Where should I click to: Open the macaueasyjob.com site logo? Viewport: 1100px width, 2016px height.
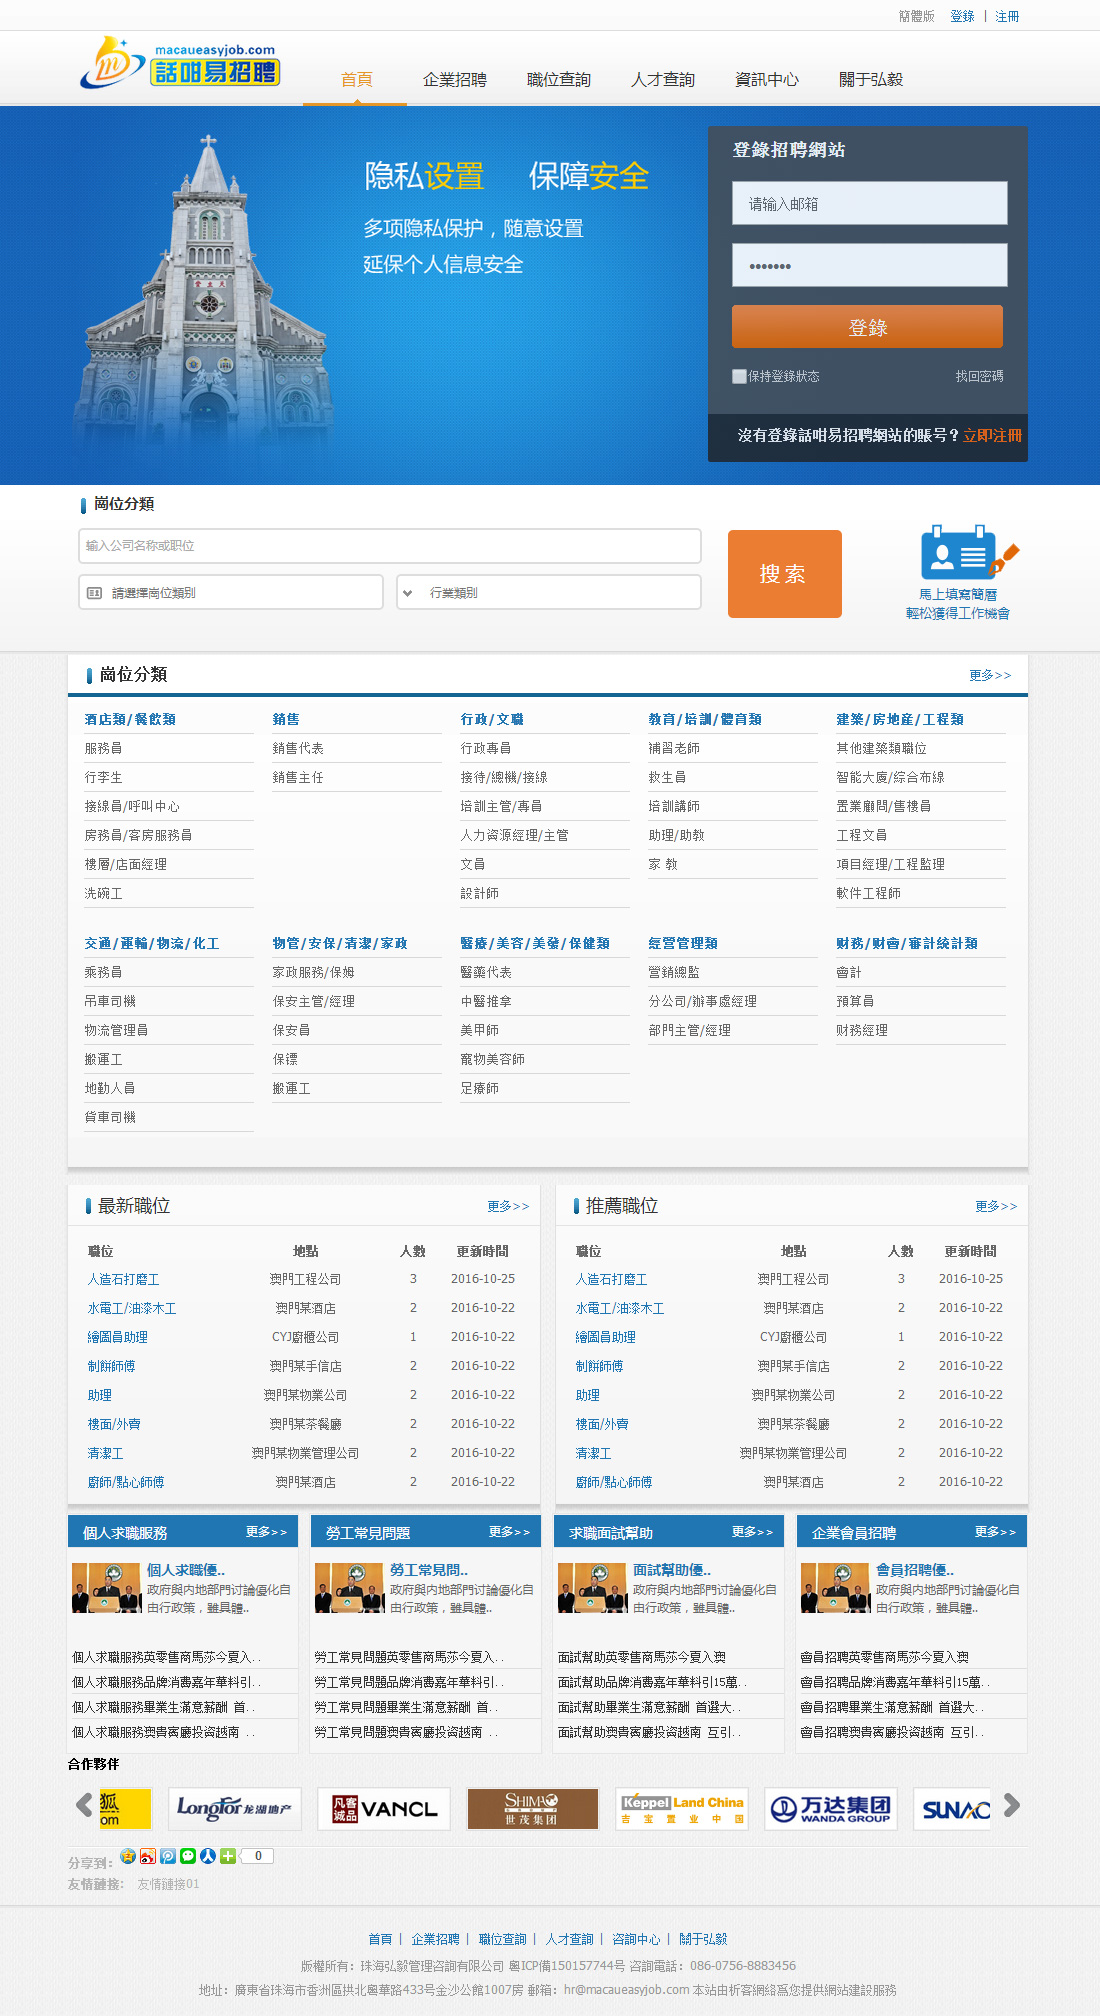[x=180, y=63]
